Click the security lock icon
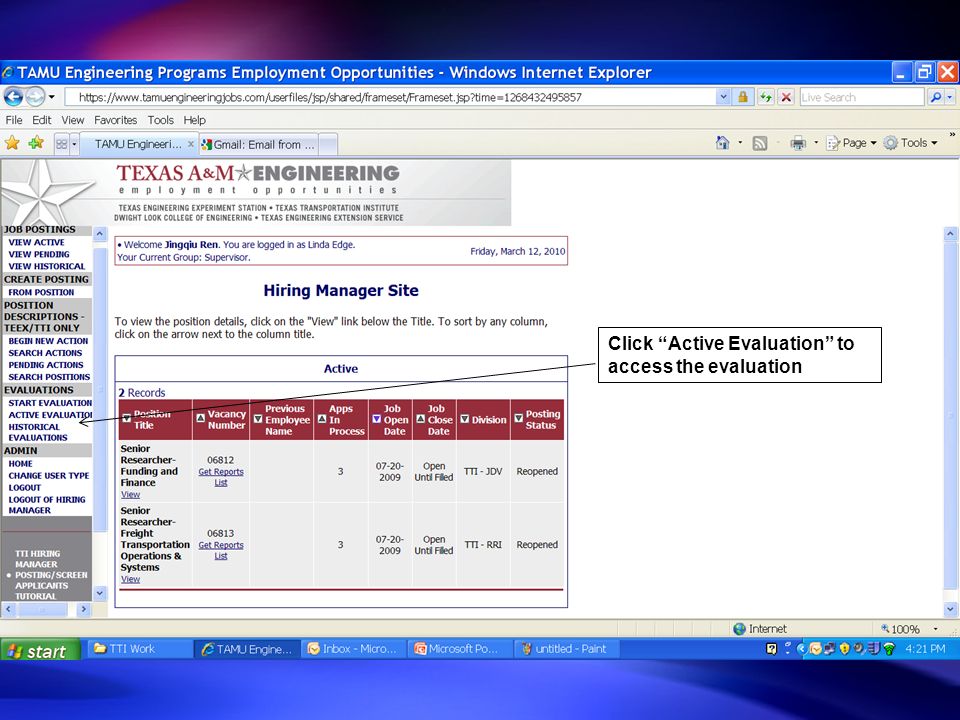960x720 pixels. pos(743,97)
